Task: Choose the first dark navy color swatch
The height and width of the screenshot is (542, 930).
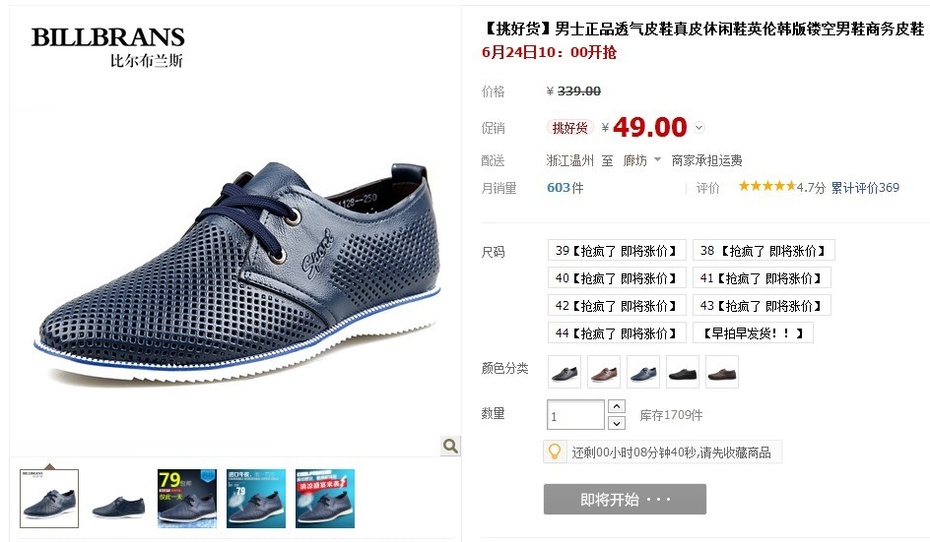Action: point(564,372)
